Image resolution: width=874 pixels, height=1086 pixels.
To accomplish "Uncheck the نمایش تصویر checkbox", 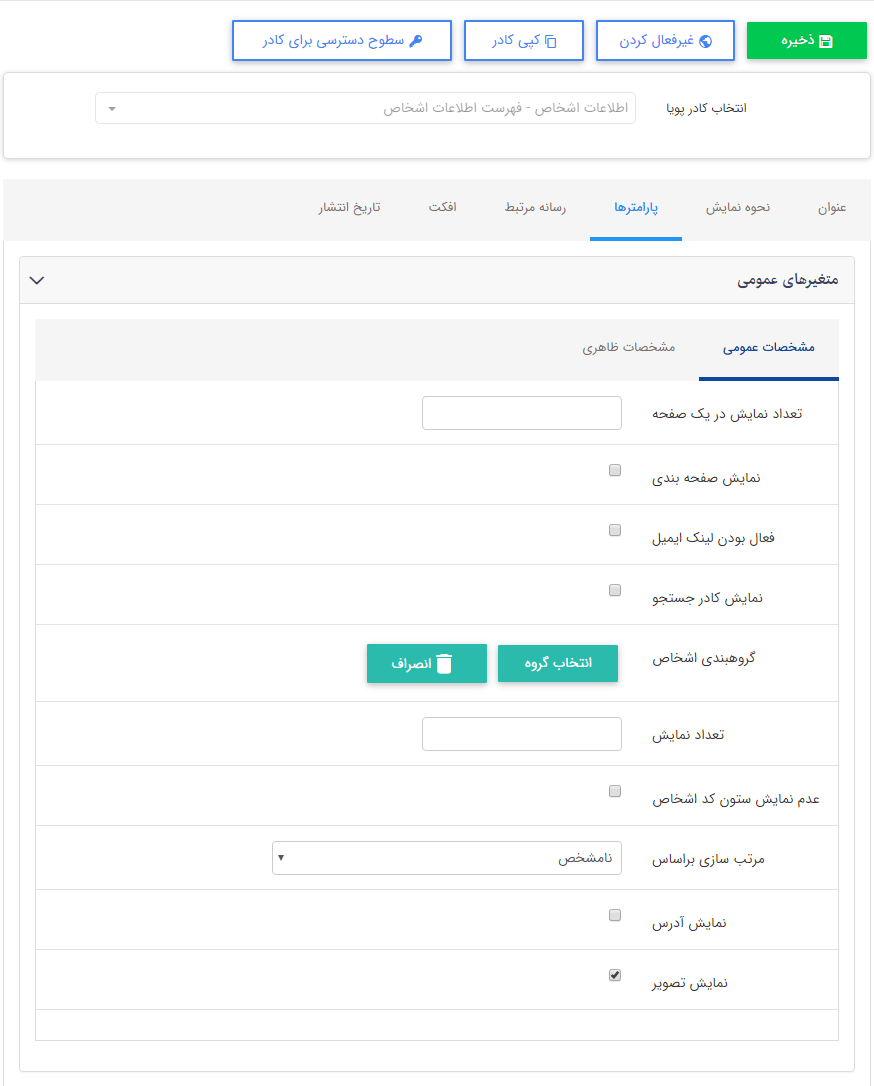I will [615, 974].
